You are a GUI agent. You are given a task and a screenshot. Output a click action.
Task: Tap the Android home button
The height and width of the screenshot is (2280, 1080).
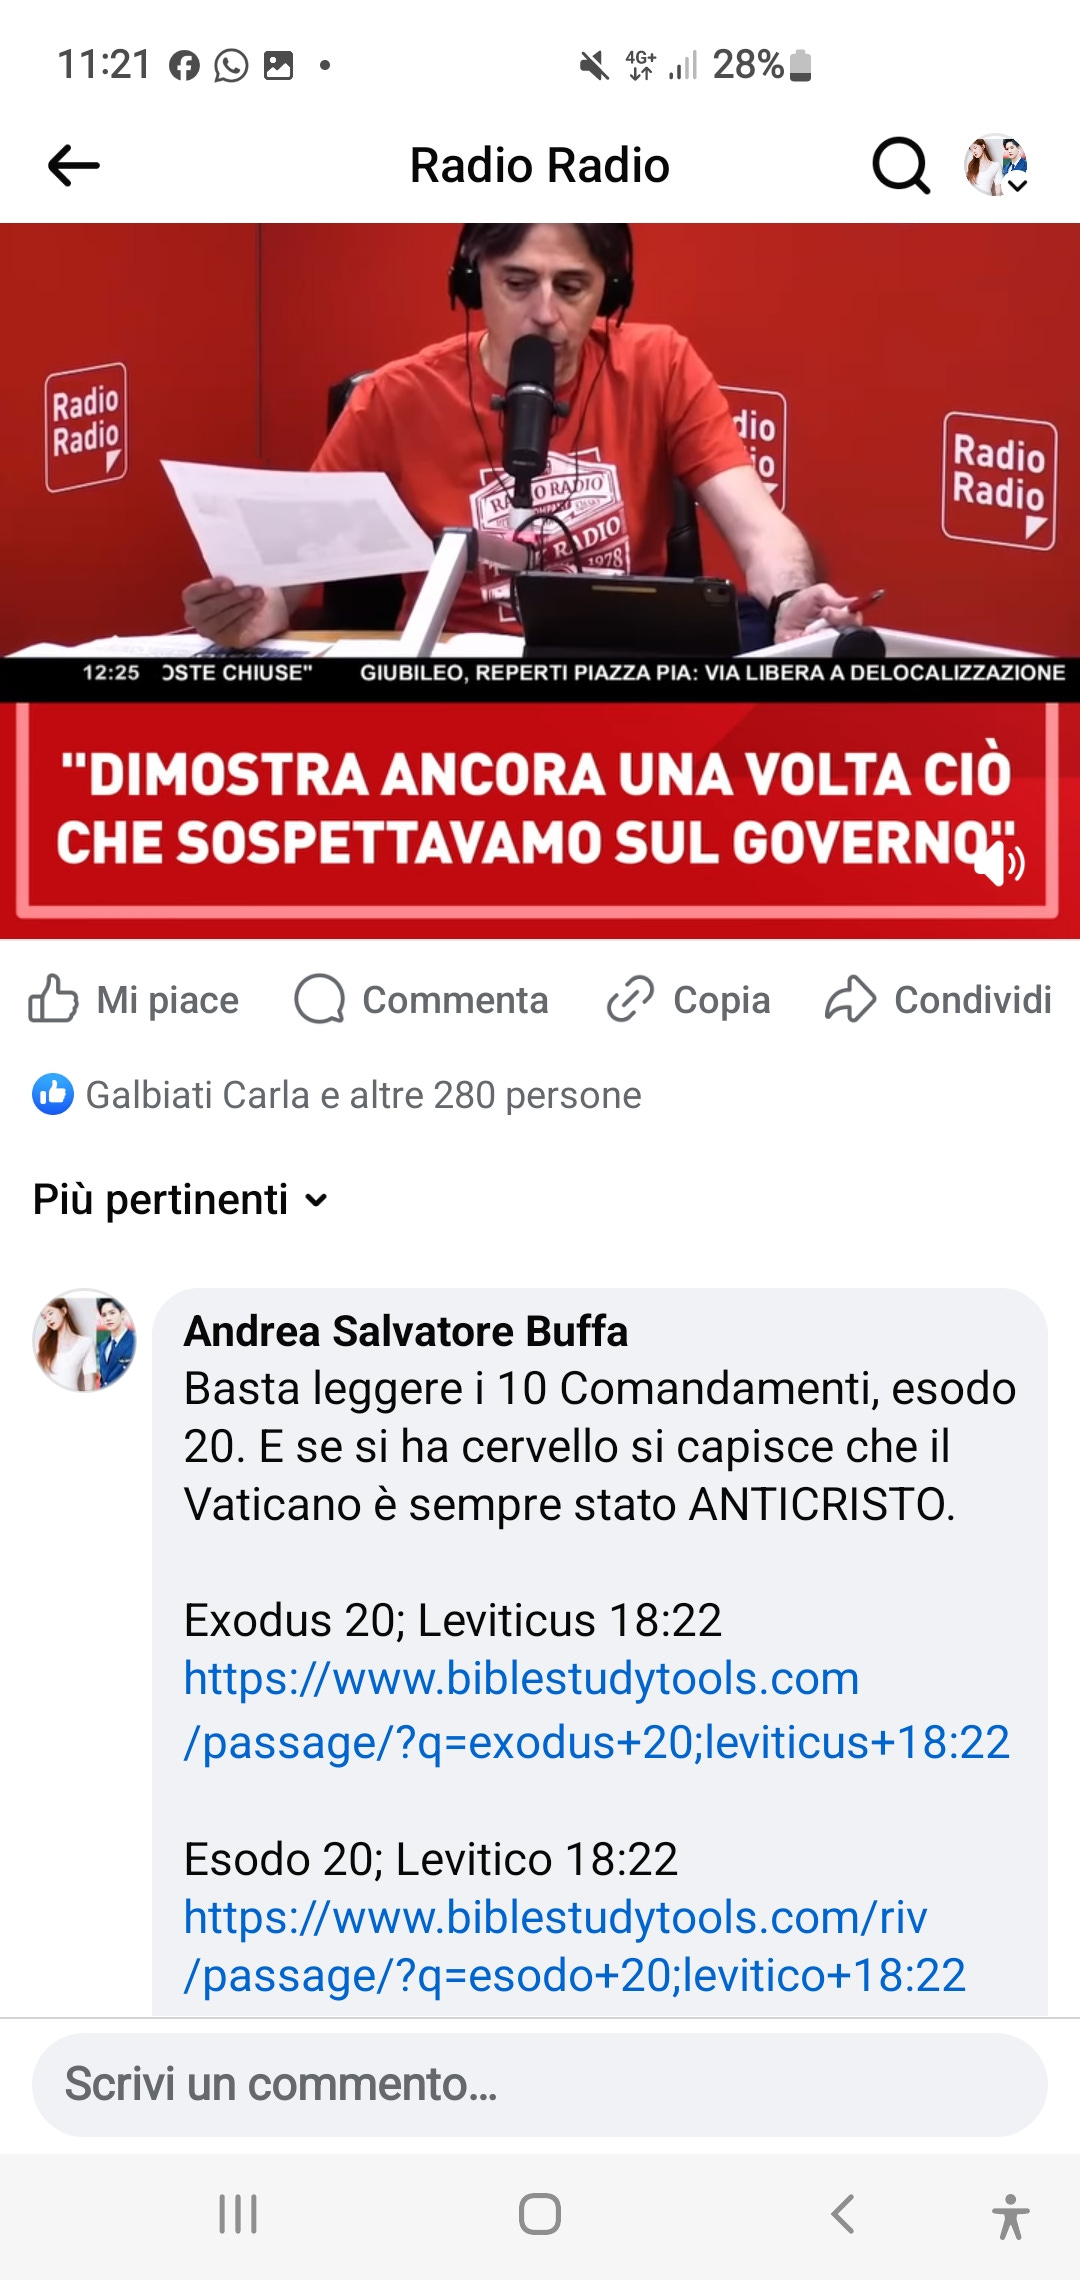click(540, 2214)
